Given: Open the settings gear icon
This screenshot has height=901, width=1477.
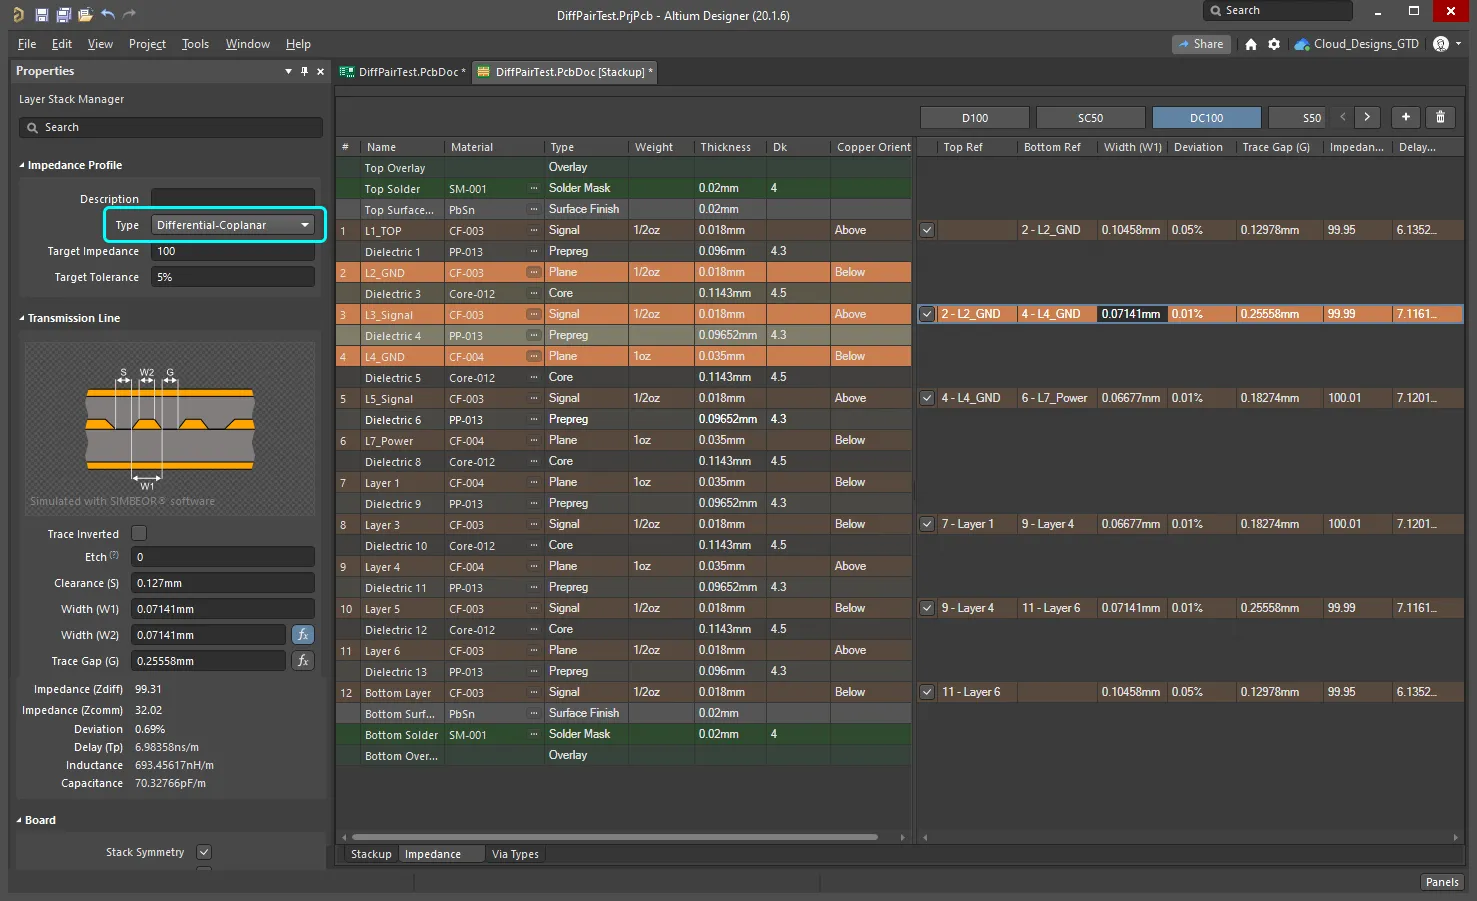Looking at the screenshot, I should pyautogui.click(x=1274, y=44).
